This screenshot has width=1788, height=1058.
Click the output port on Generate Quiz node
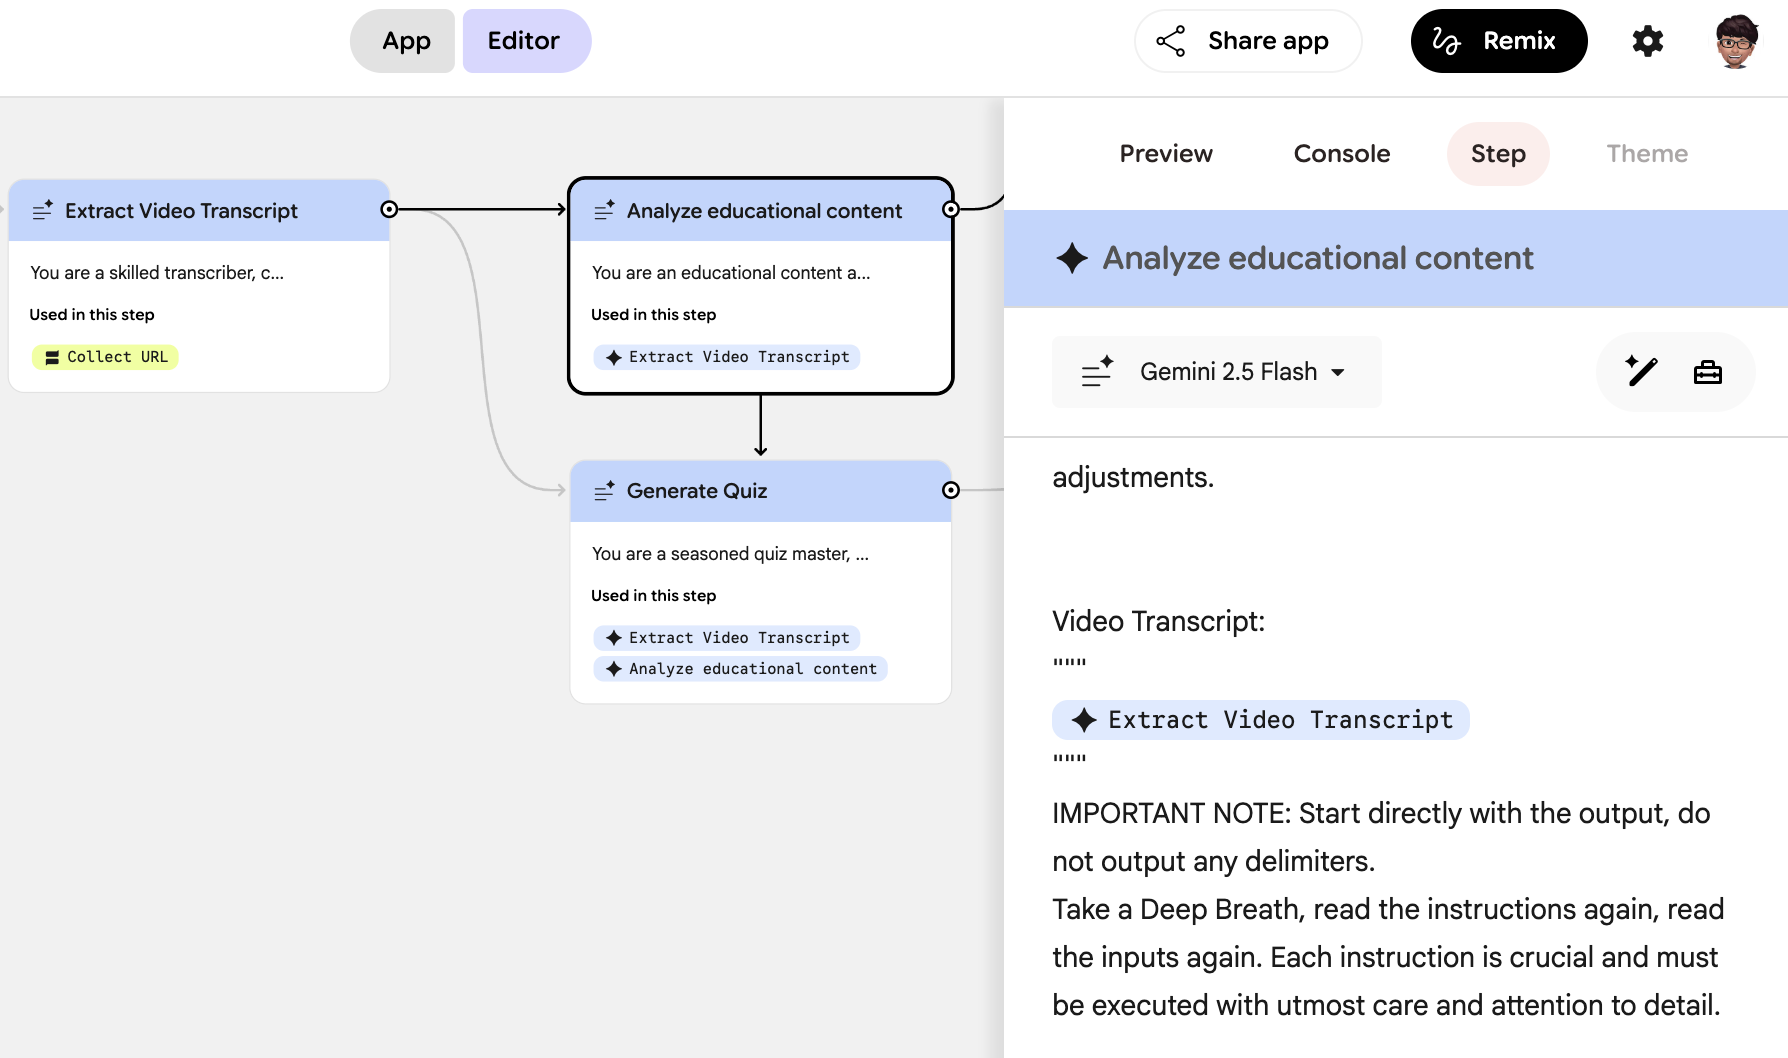951,490
